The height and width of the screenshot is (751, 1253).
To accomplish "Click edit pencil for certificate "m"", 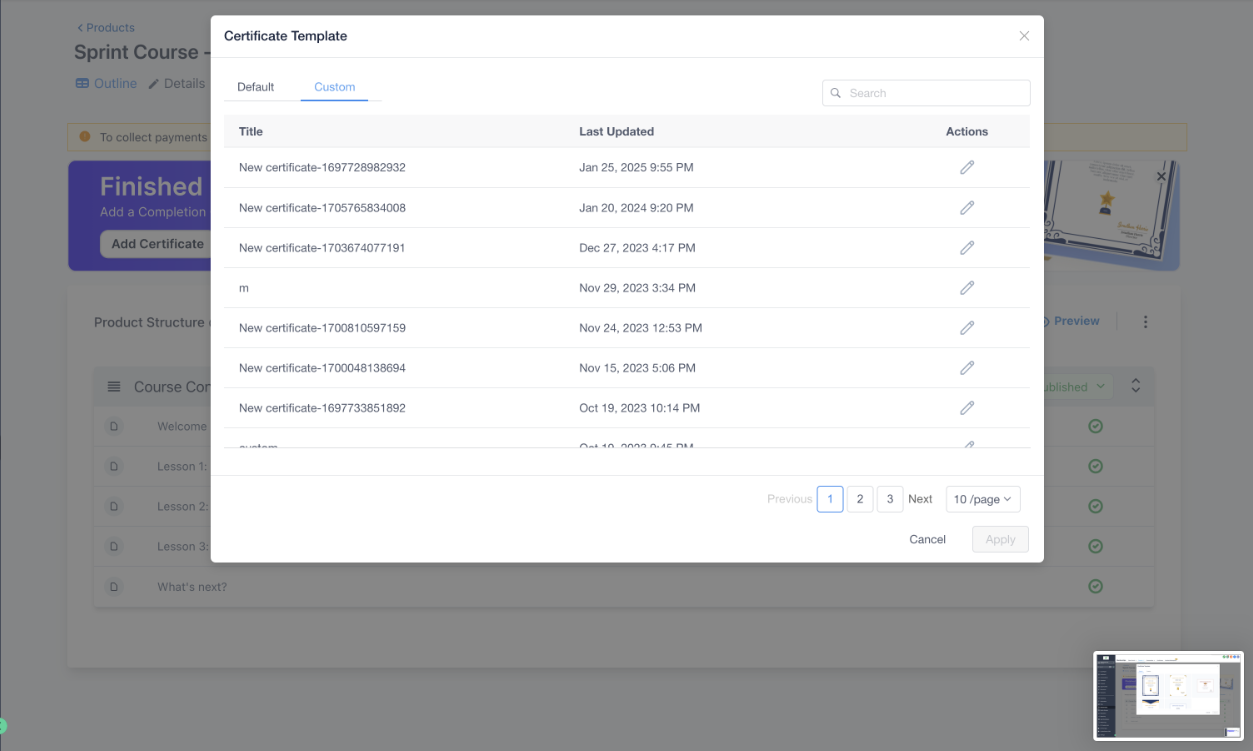I will tap(966, 288).
